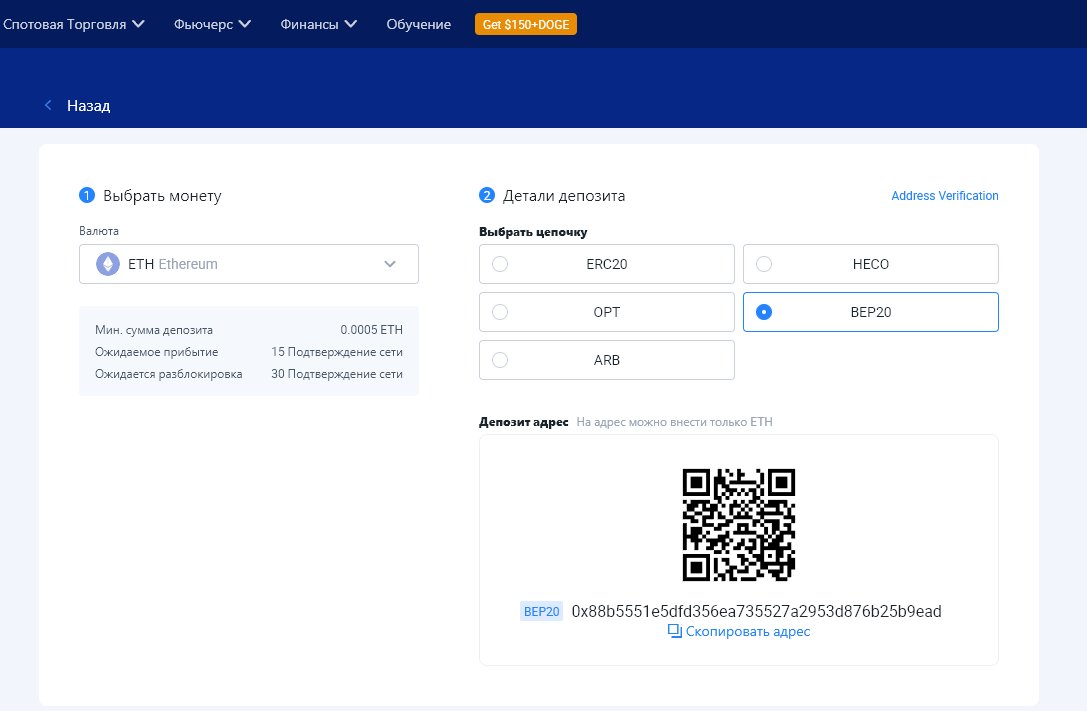Click the BEP20 tag before the address

pyautogui.click(x=541, y=611)
